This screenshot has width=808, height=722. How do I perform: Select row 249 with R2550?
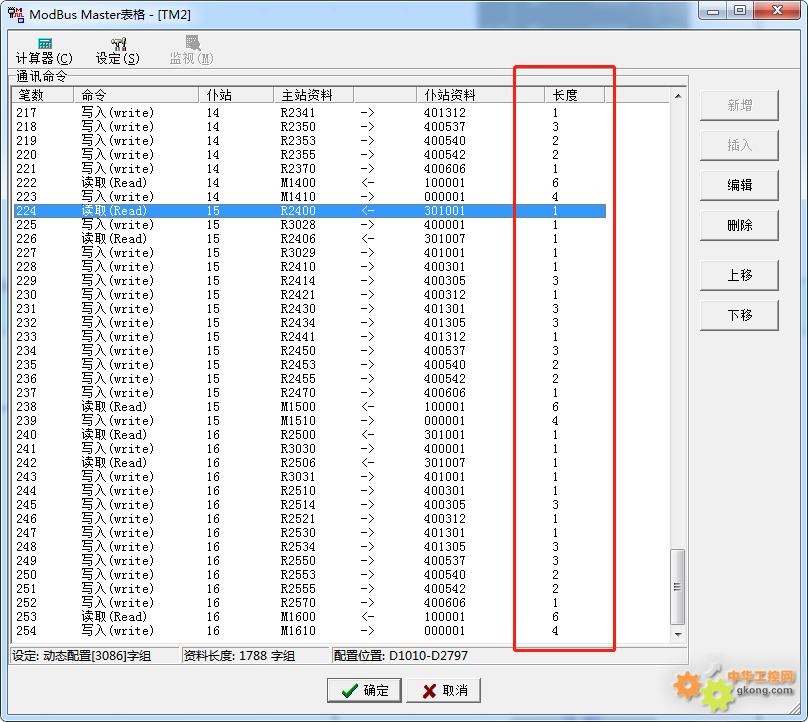click(x=309, y=561)
